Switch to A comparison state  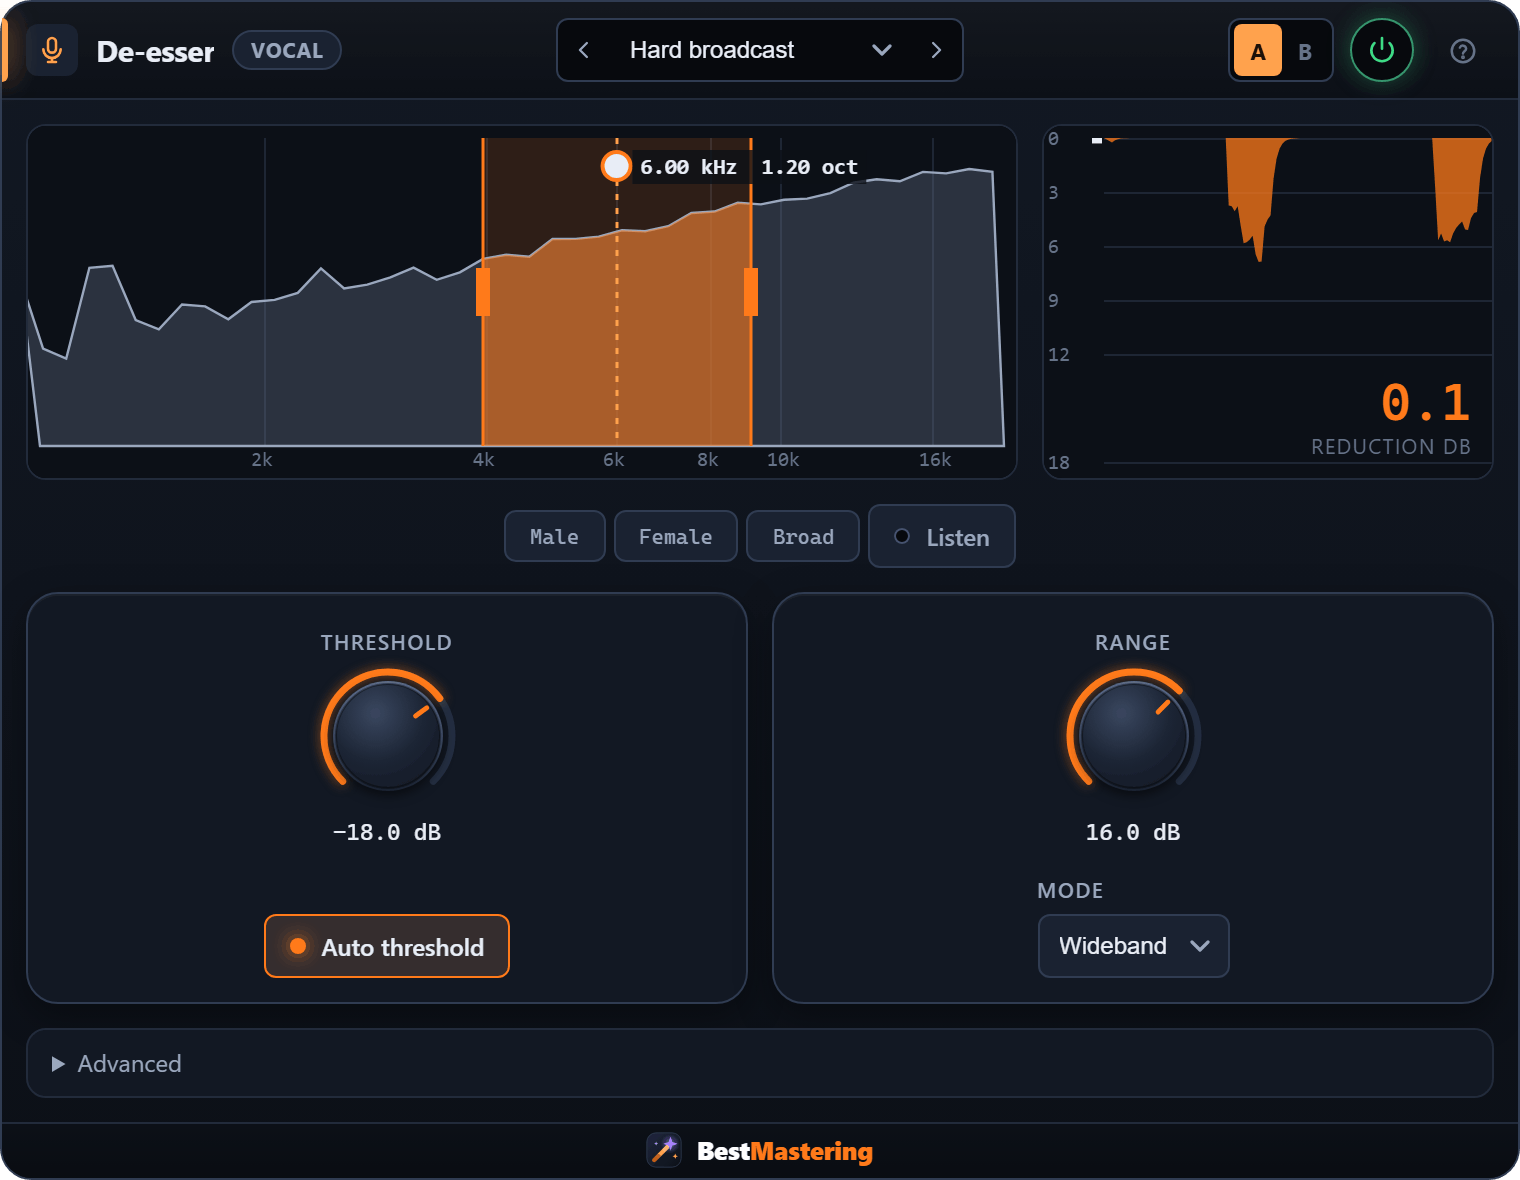click(1258, 51)
